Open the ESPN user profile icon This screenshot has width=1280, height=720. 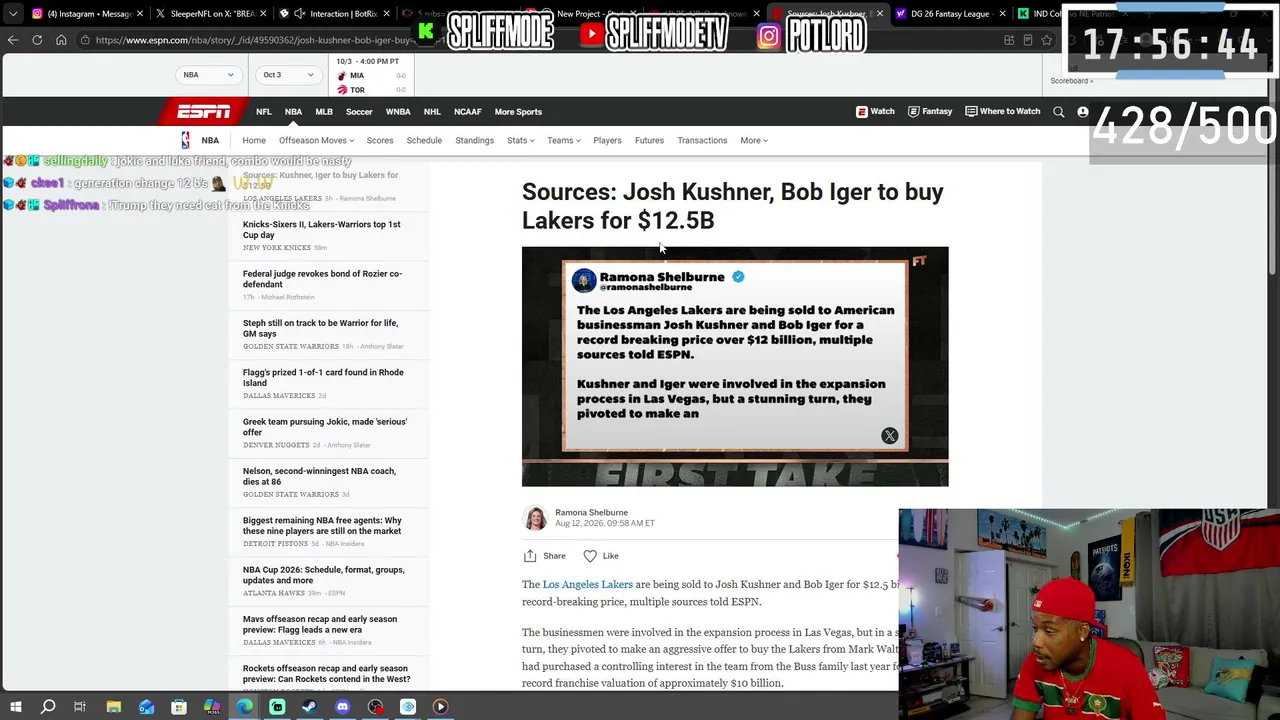coord(1083,112)
